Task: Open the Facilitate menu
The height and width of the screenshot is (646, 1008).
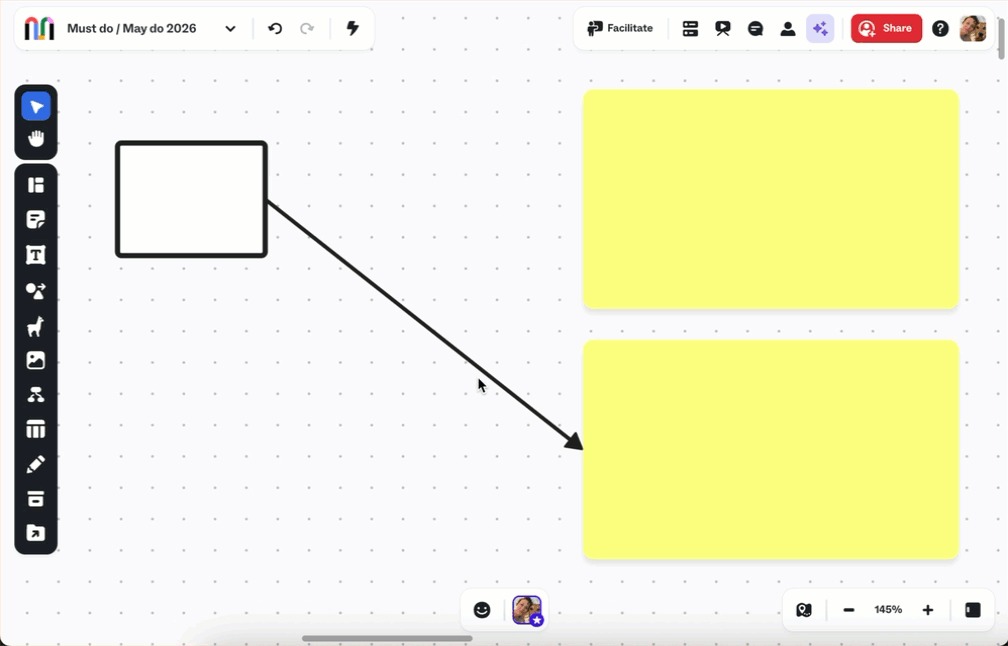Action: [x=620, y=28]
